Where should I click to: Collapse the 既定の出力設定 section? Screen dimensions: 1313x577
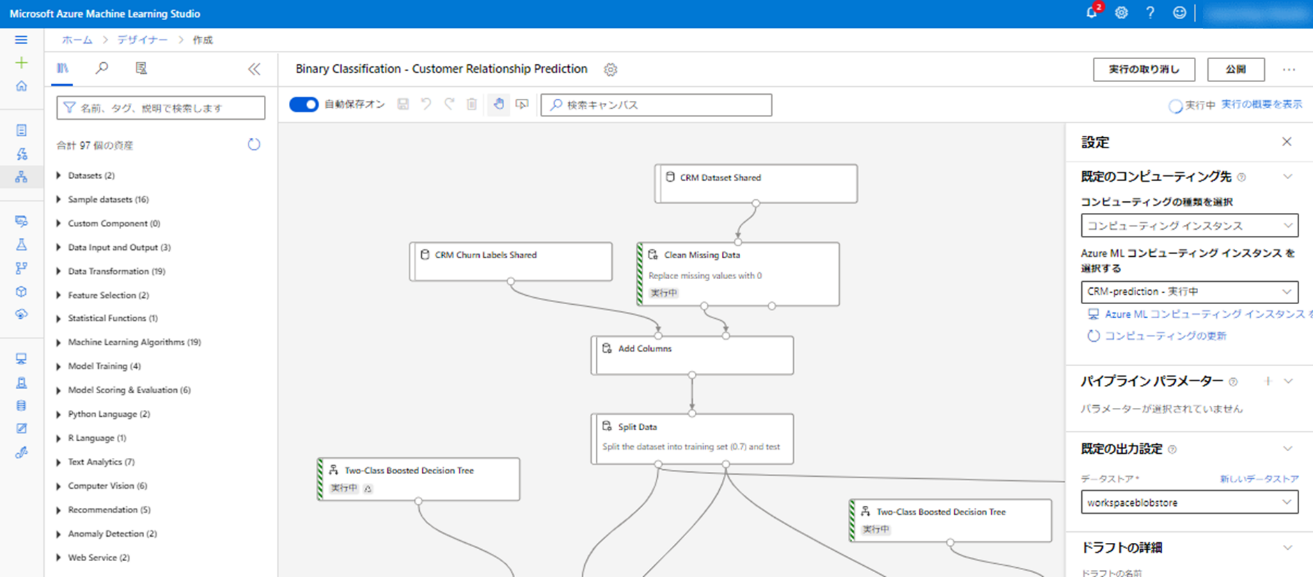point(1288,449)
